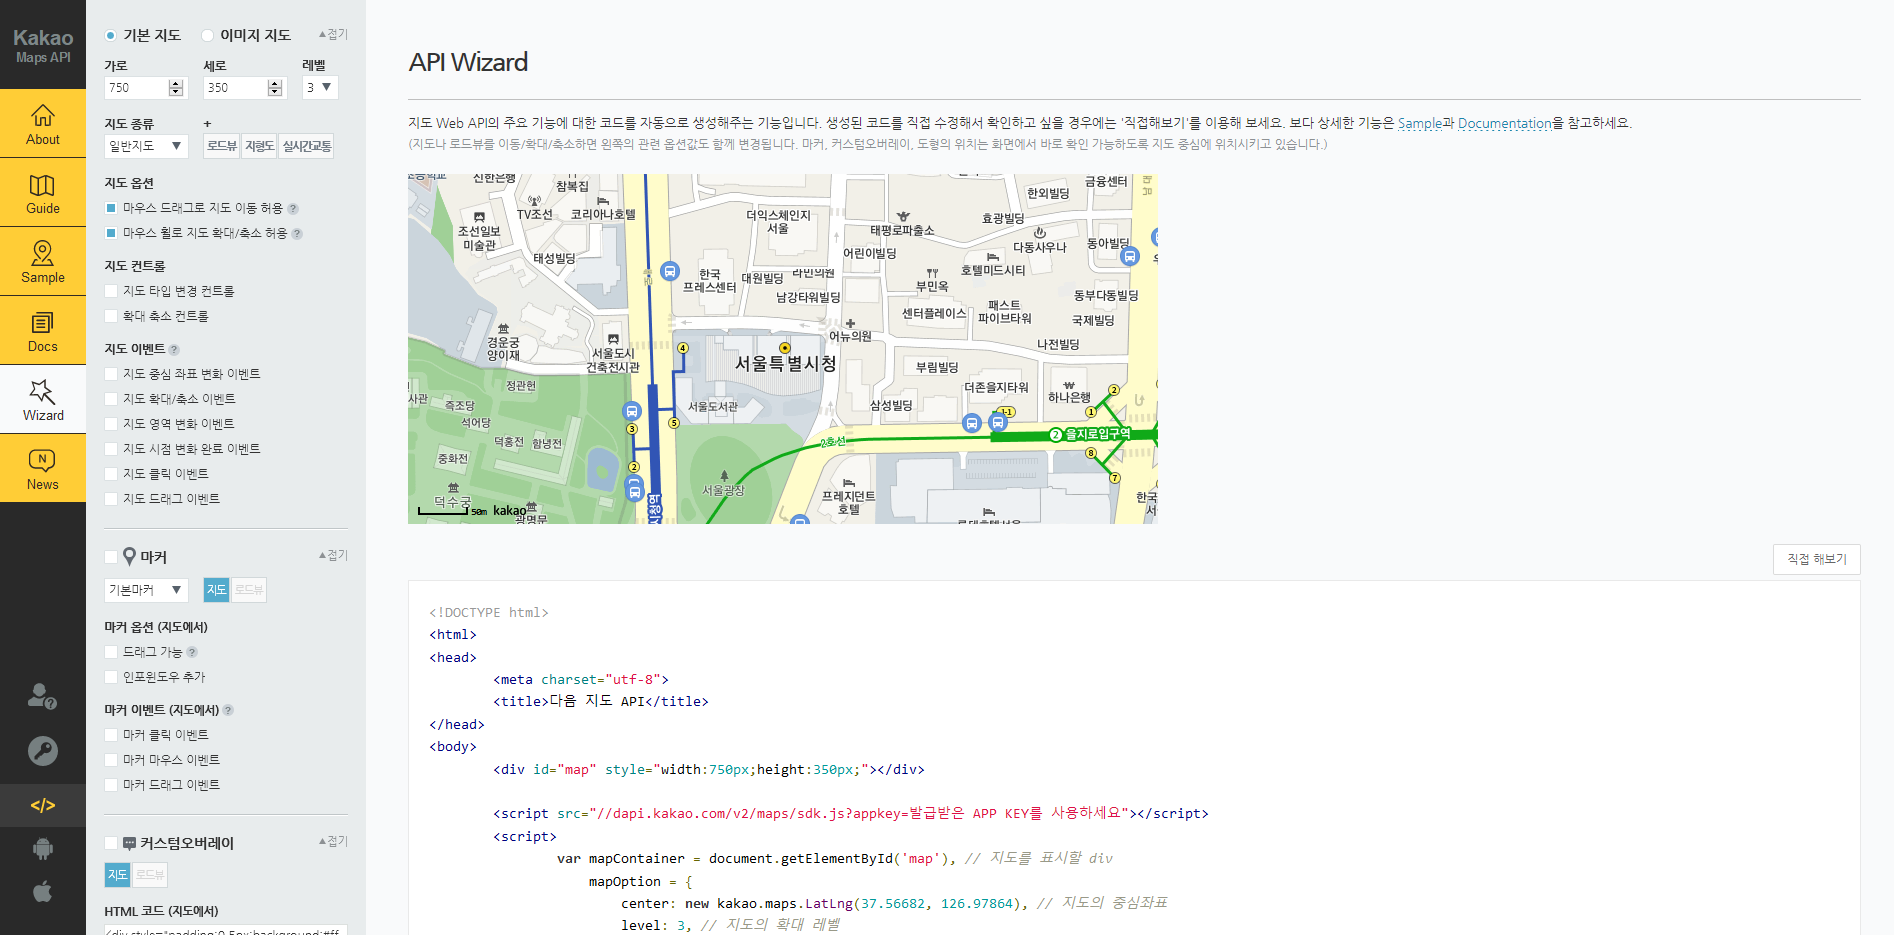Viewport: 1894px width, 935px height.
Task: Enable 마커 드래그 이벤트 checkbox
Action: (111, 785)
